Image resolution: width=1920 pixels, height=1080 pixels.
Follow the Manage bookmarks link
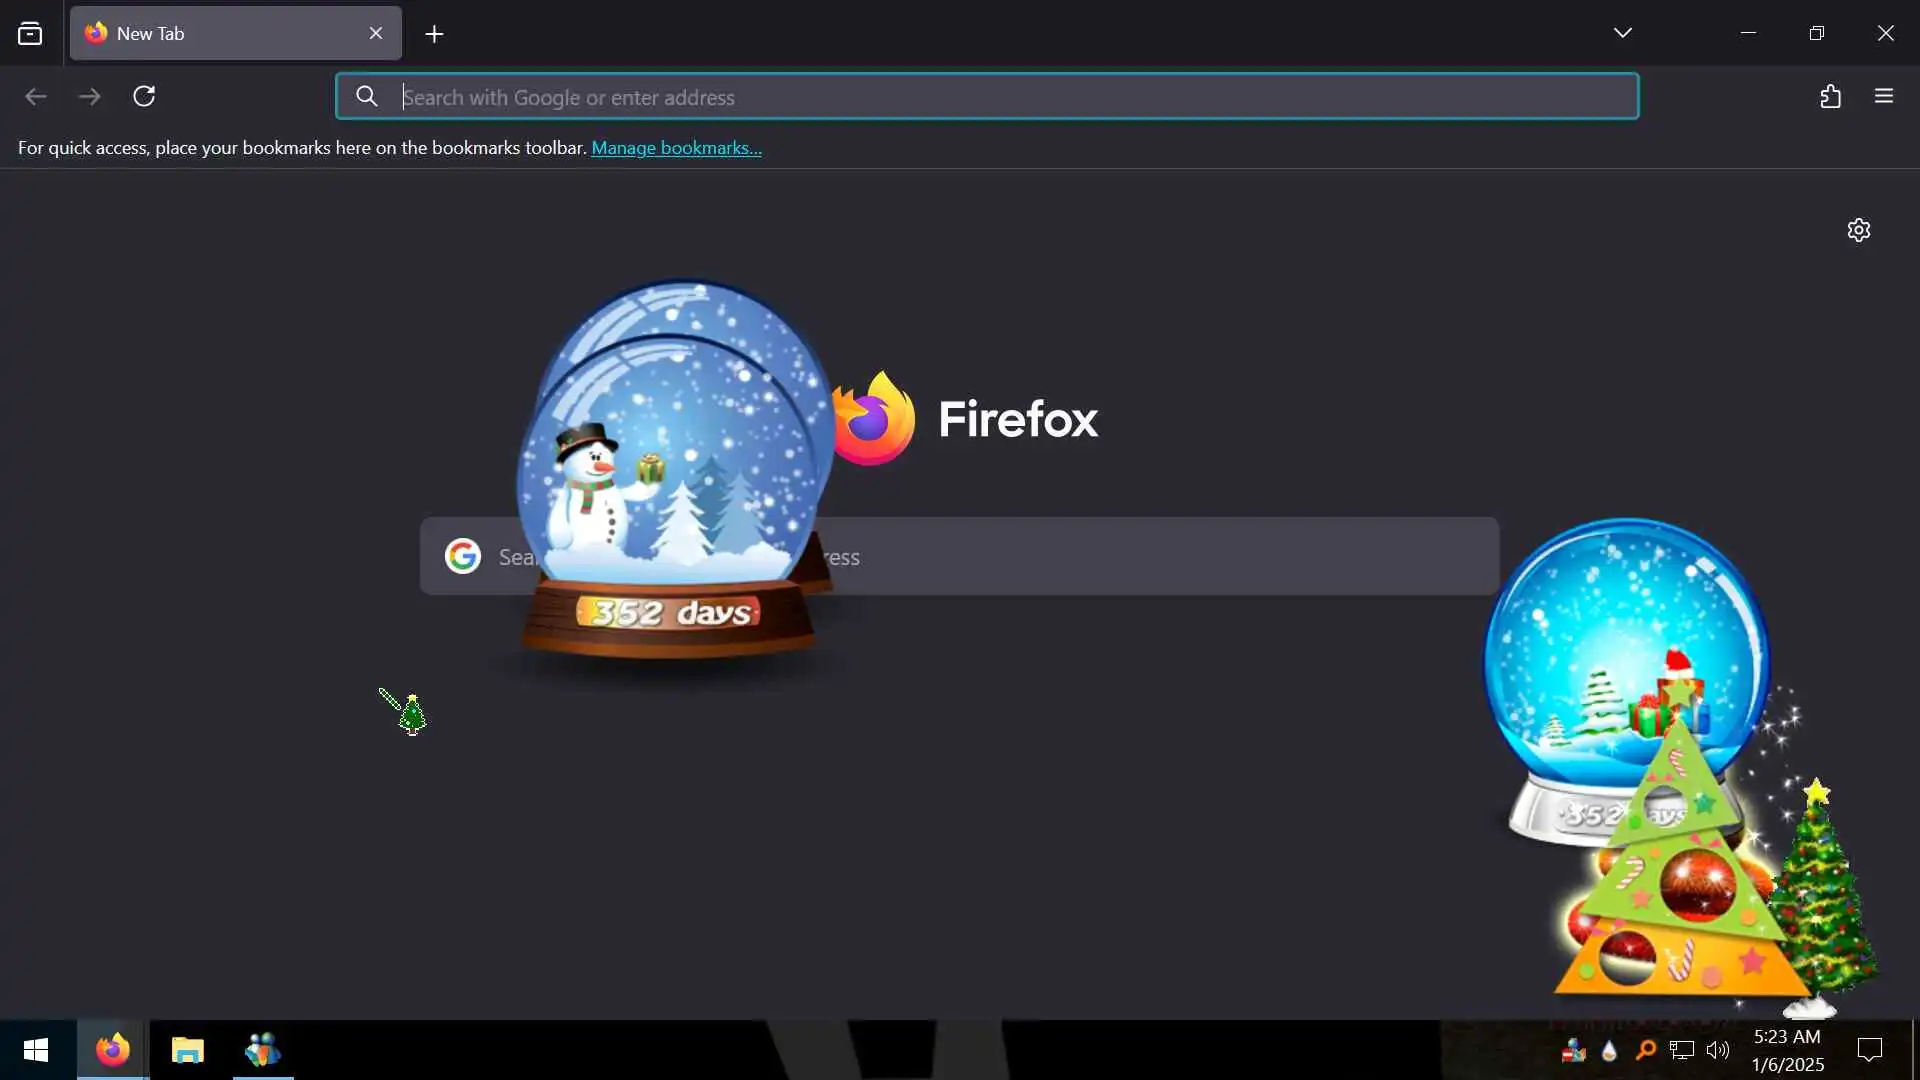(x=676, y=148)
